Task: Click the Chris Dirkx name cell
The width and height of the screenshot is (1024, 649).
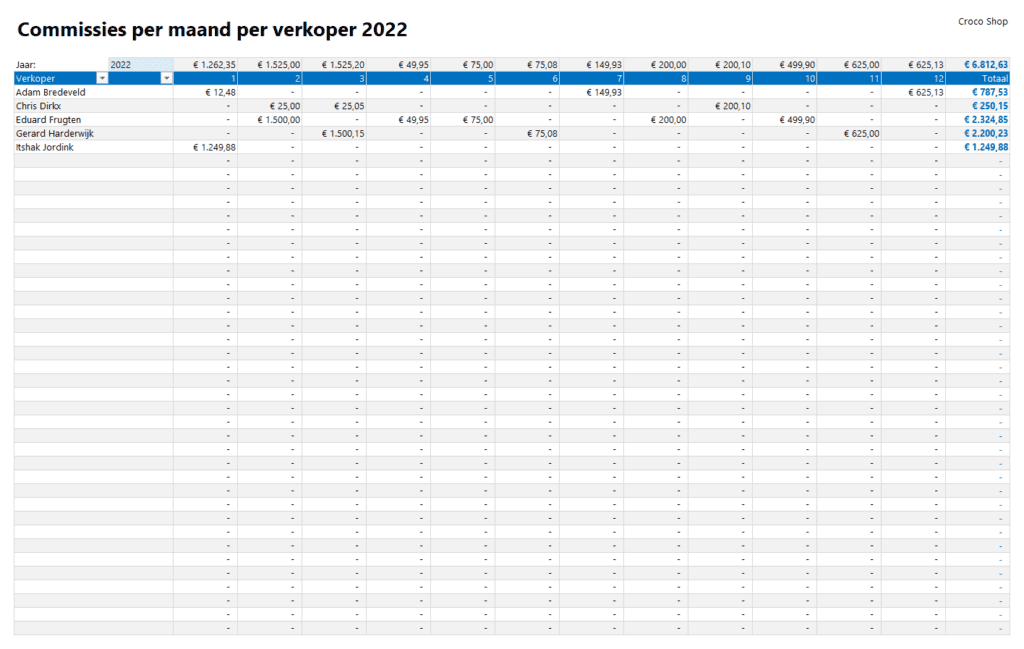Action: tap(38, 106)
